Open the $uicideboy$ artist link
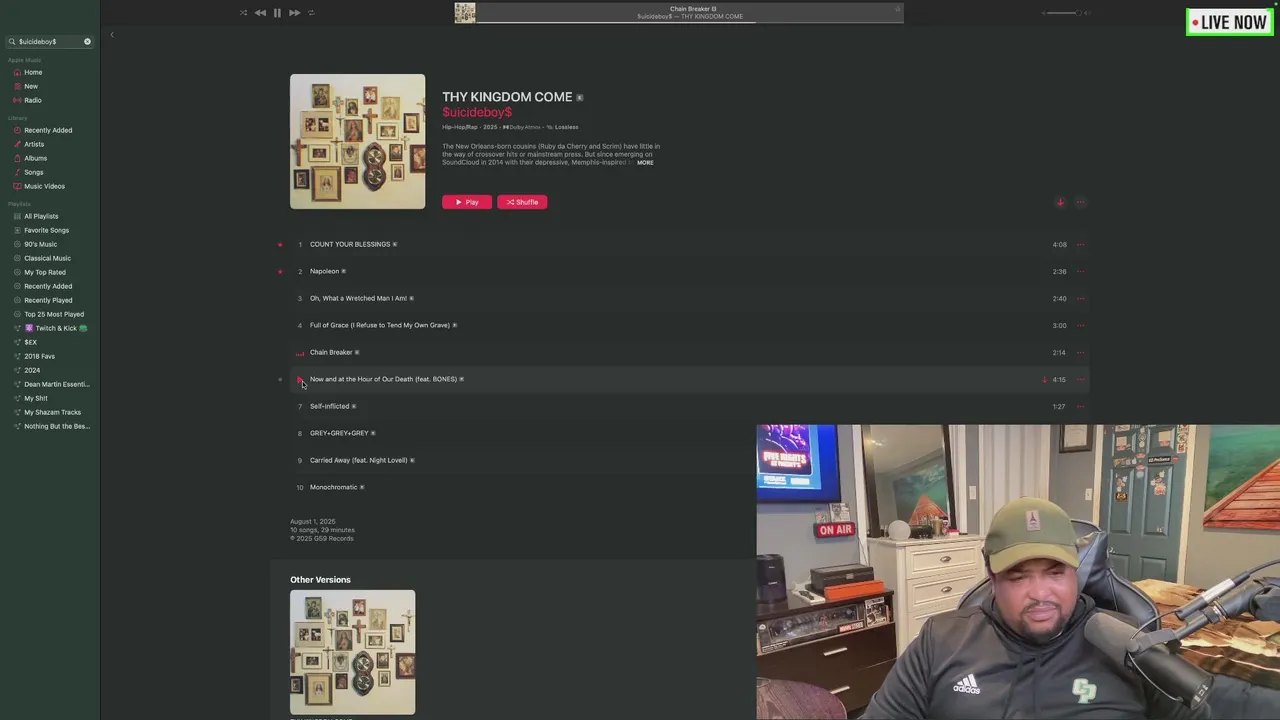1280x720 pixels. [477, 112]
